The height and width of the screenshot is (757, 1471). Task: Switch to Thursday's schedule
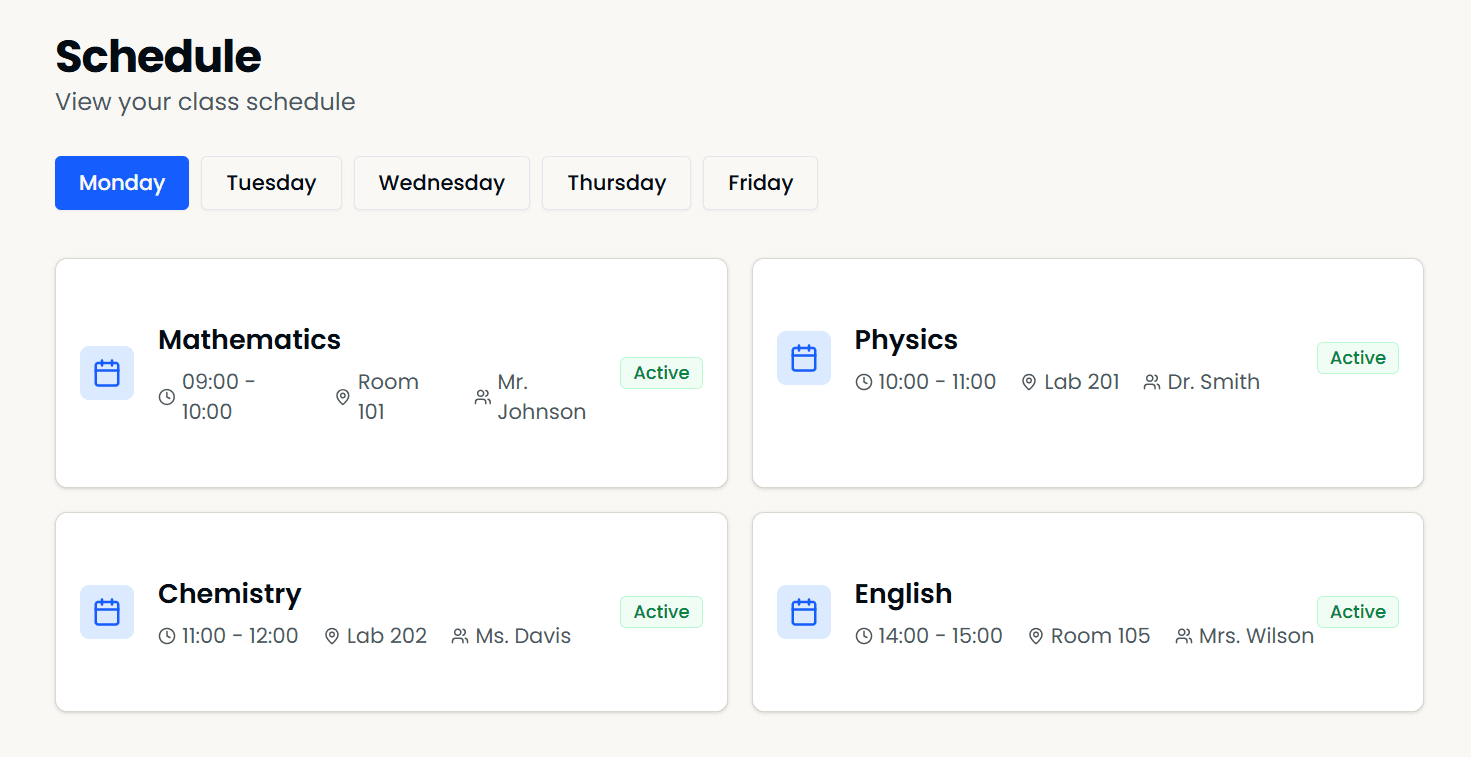616,183
